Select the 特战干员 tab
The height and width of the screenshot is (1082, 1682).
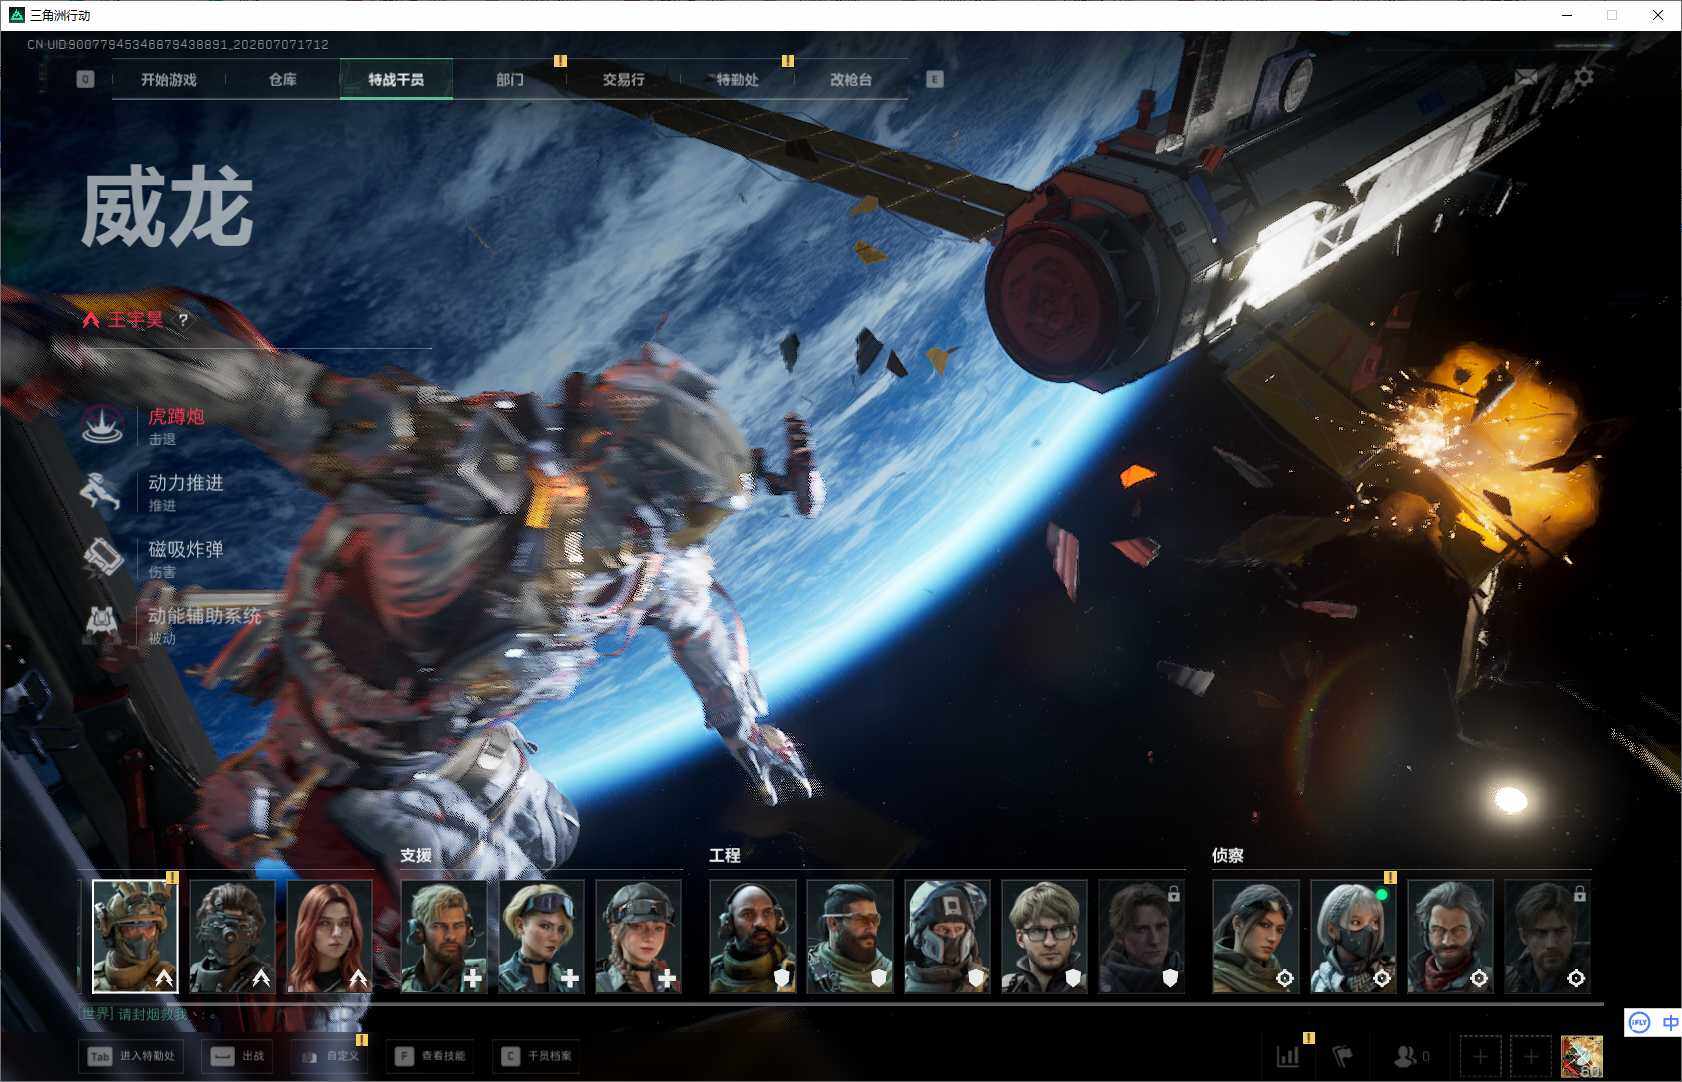coord(396,80)
